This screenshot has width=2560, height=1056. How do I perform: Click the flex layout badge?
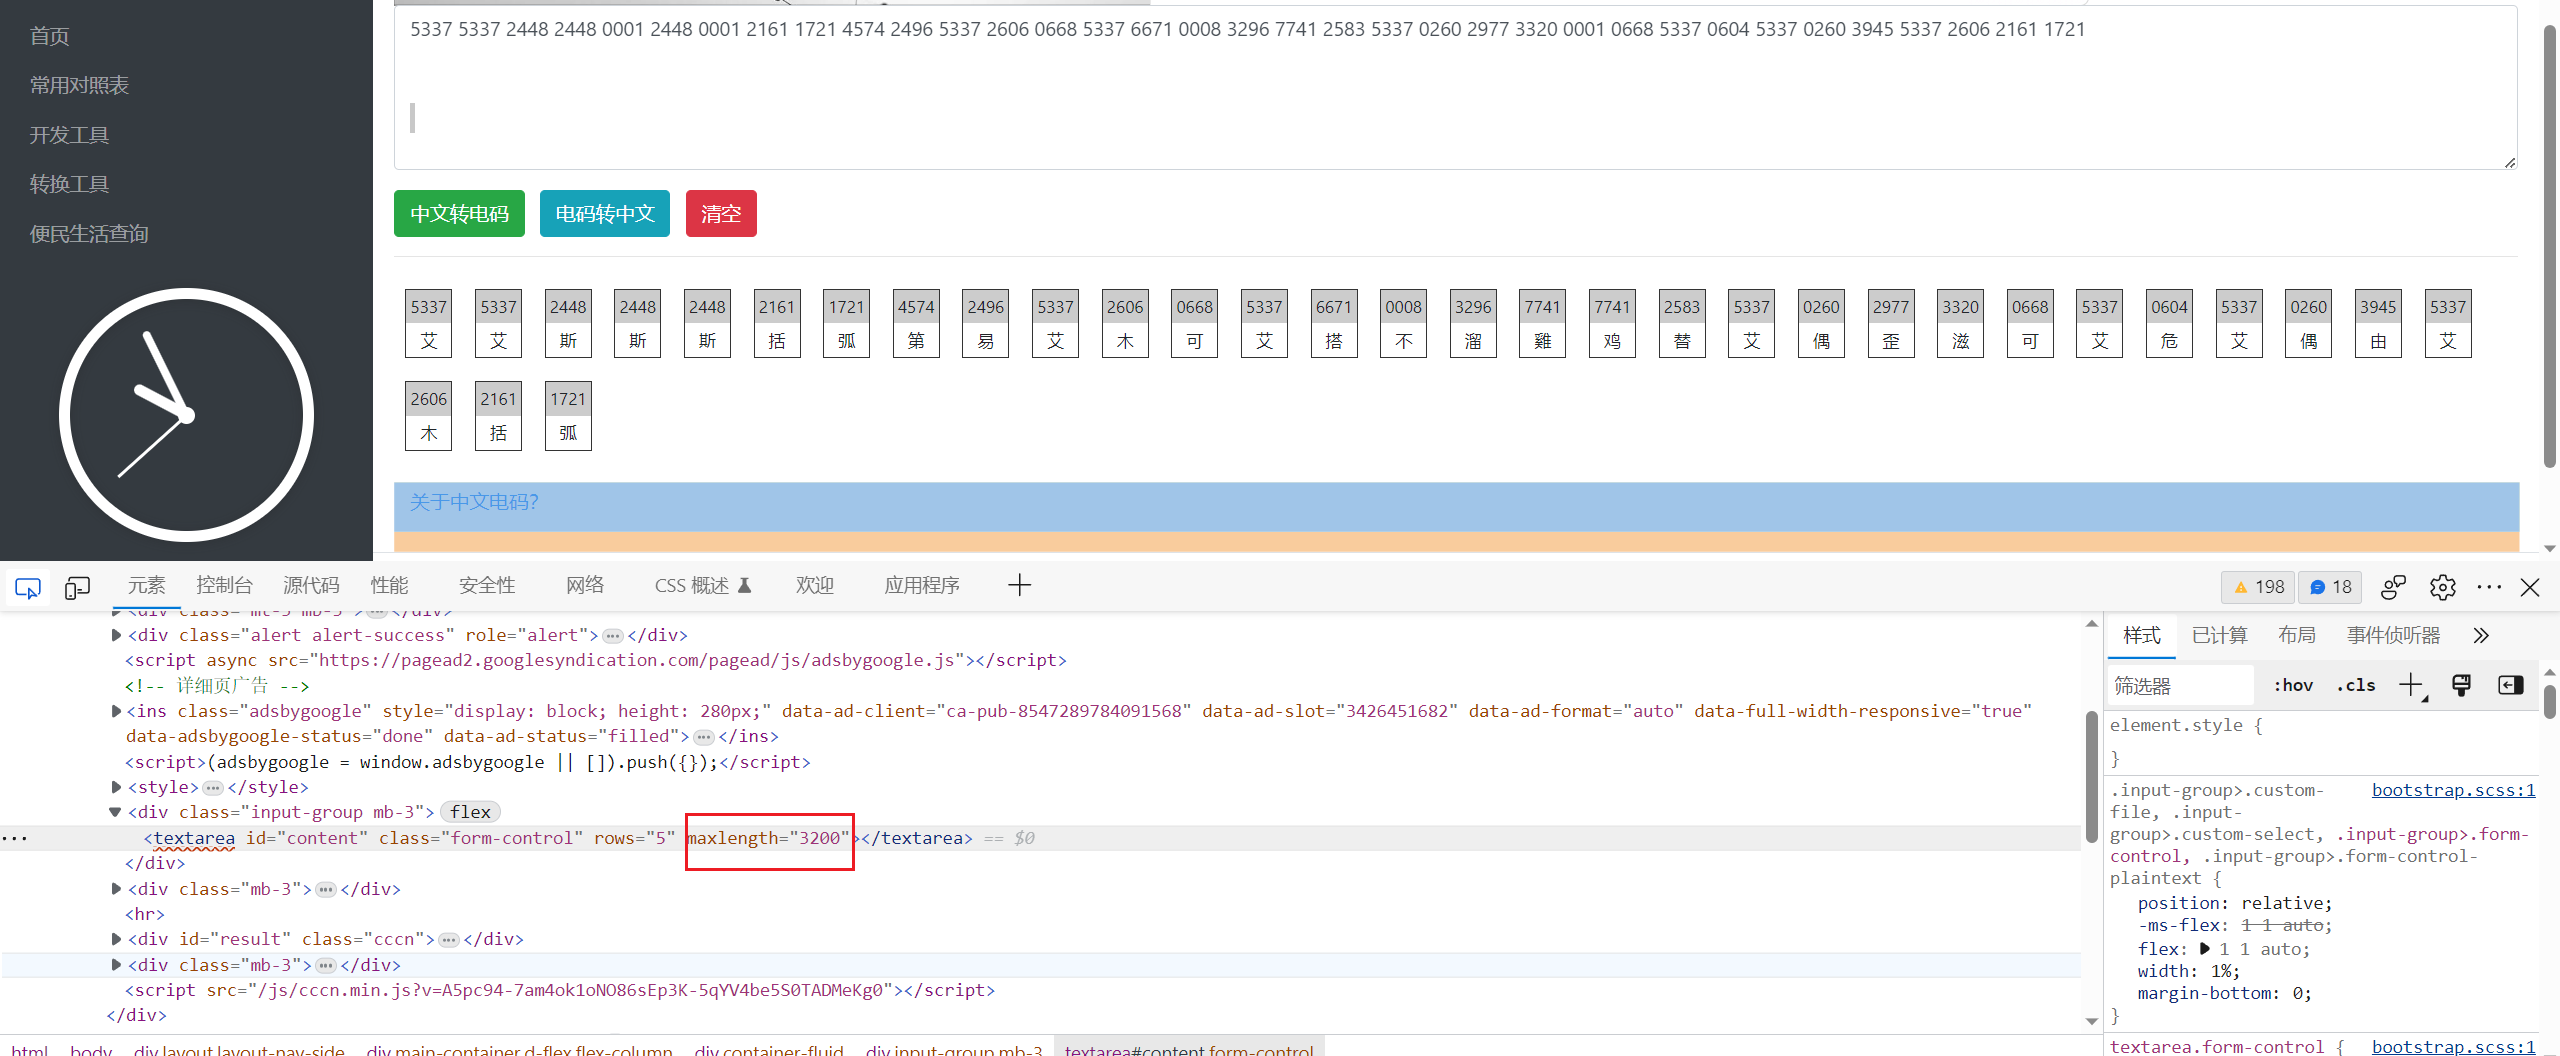pyautogui.click(x=471, y=812)
